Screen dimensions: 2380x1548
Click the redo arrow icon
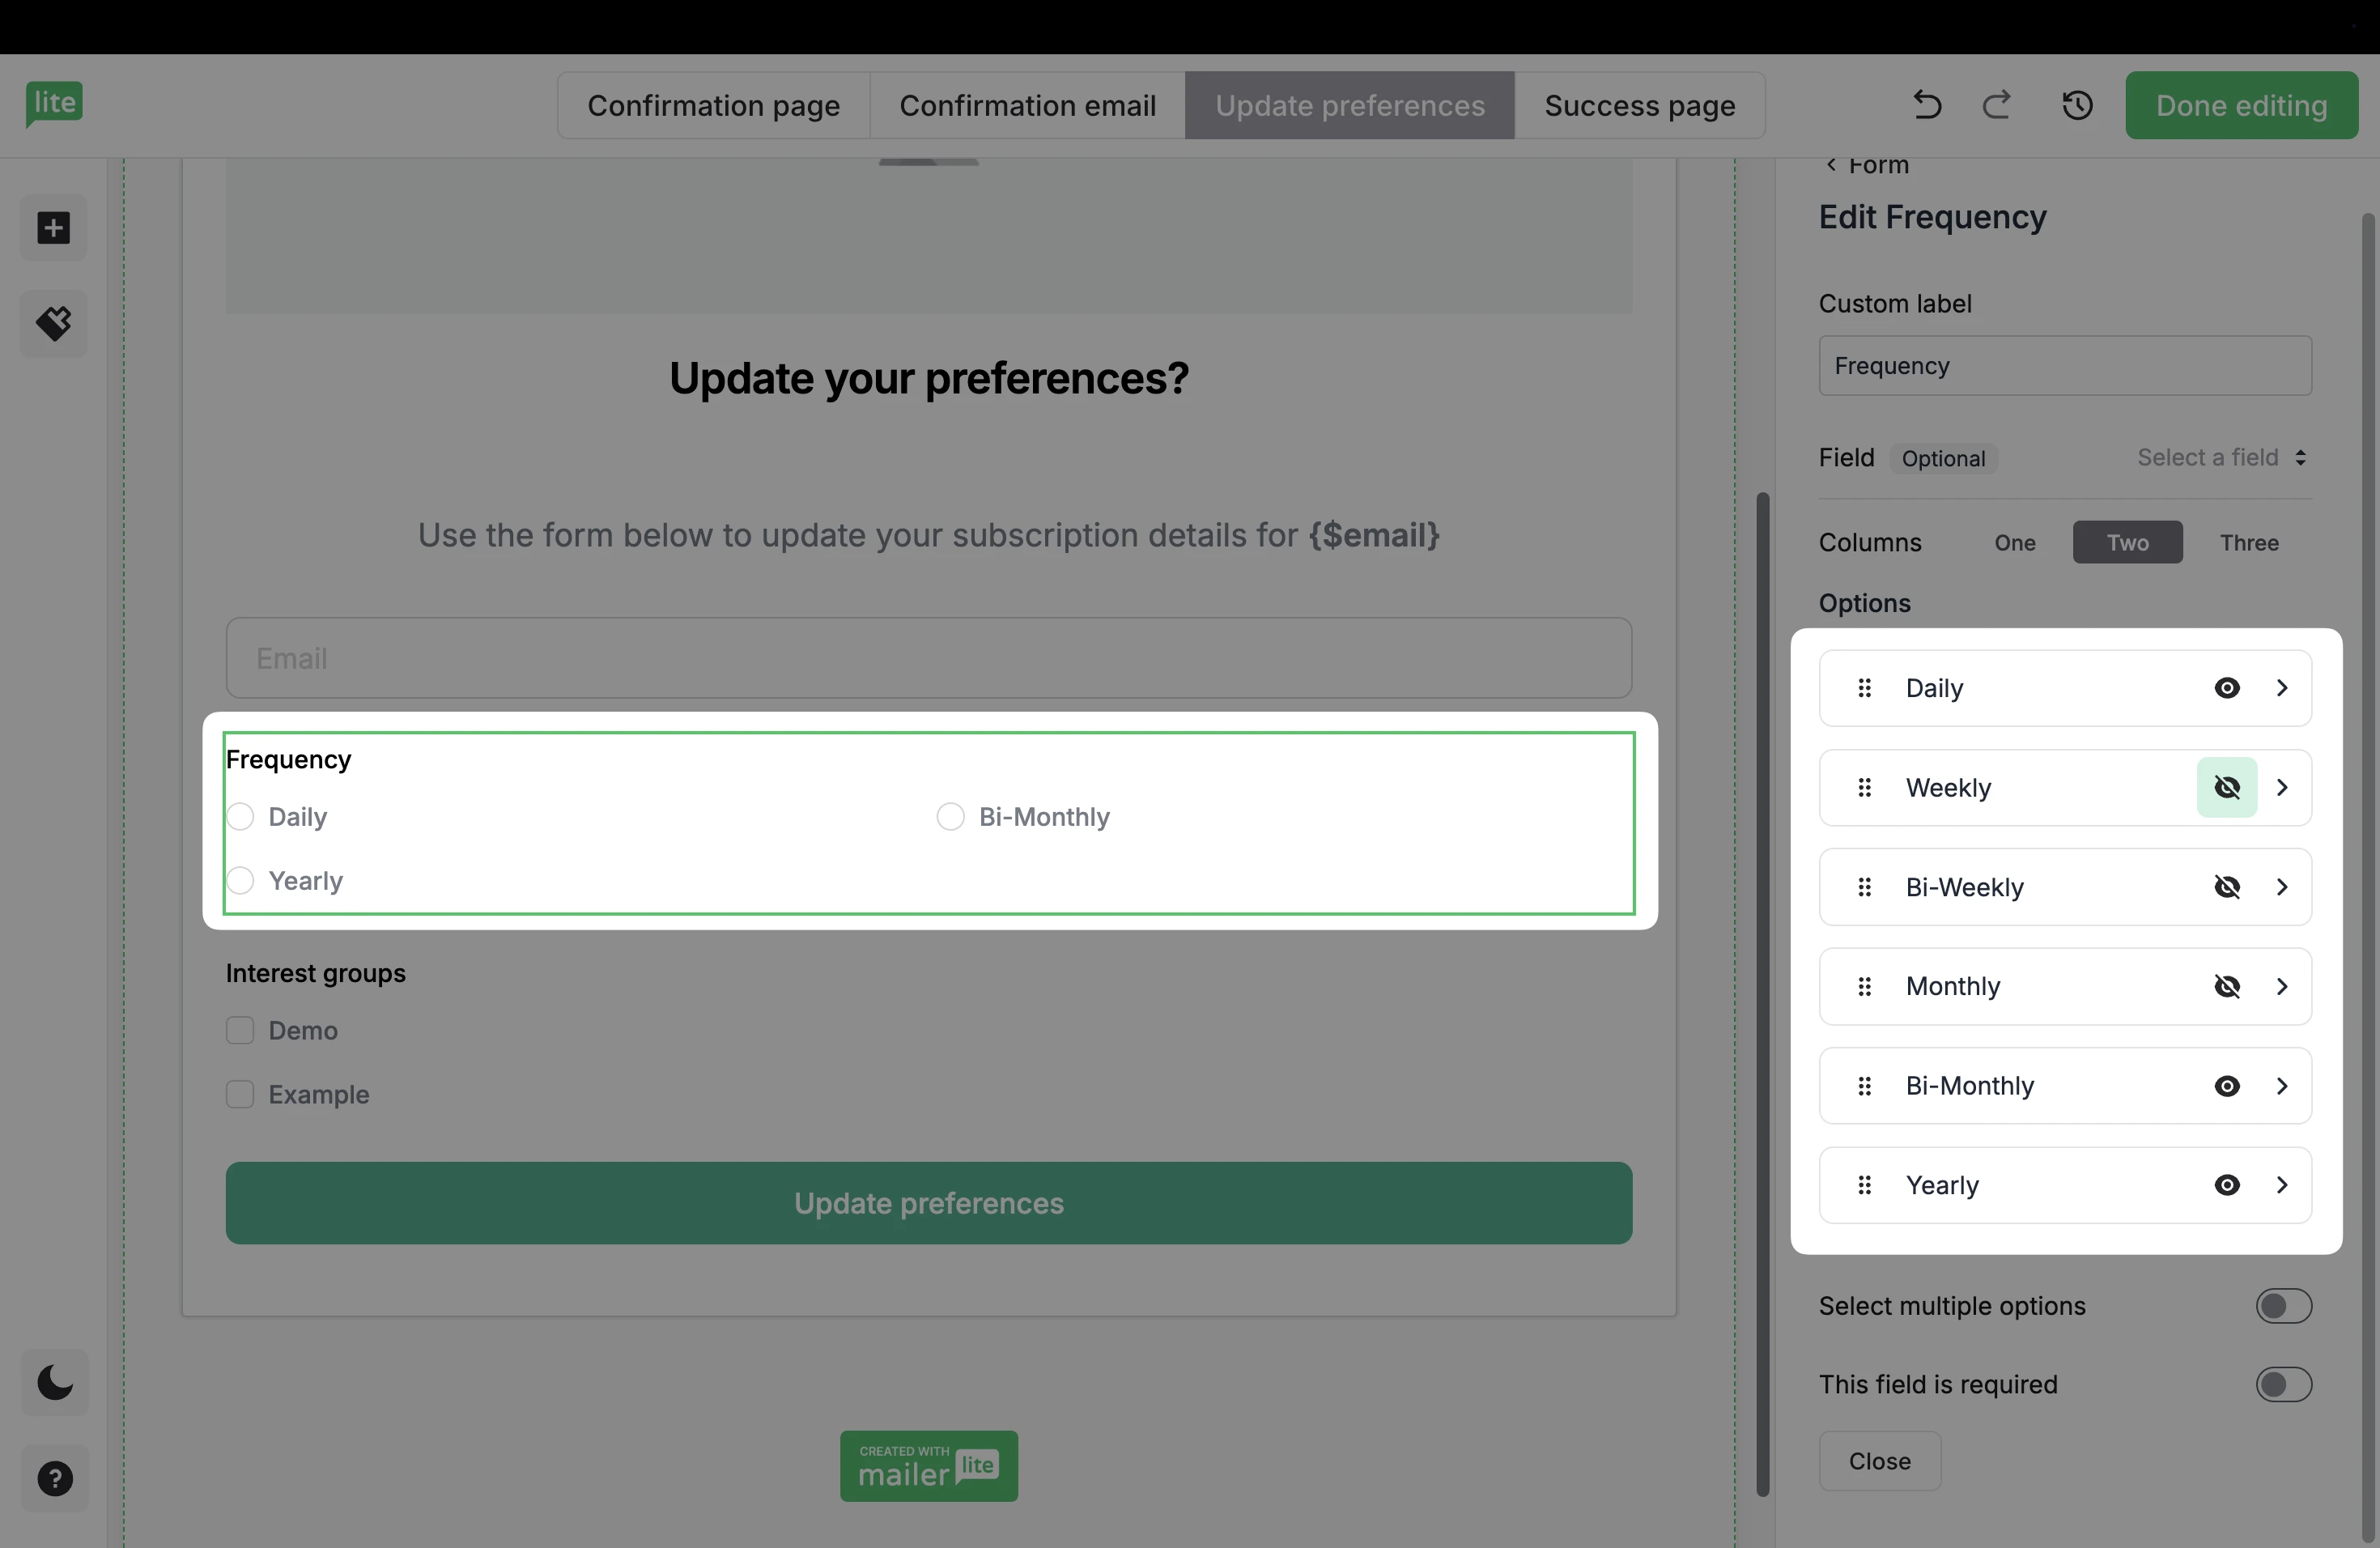point(1996,105)
